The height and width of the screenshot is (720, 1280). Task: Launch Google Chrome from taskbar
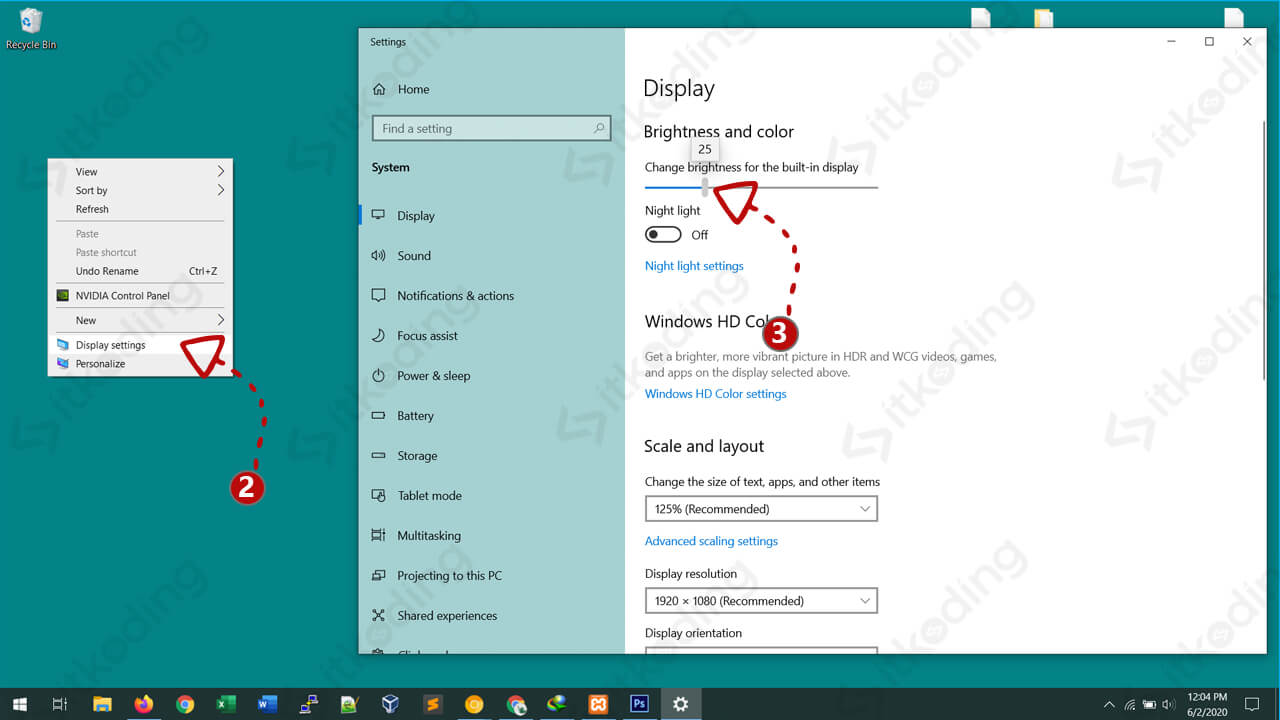pos(185,704)
